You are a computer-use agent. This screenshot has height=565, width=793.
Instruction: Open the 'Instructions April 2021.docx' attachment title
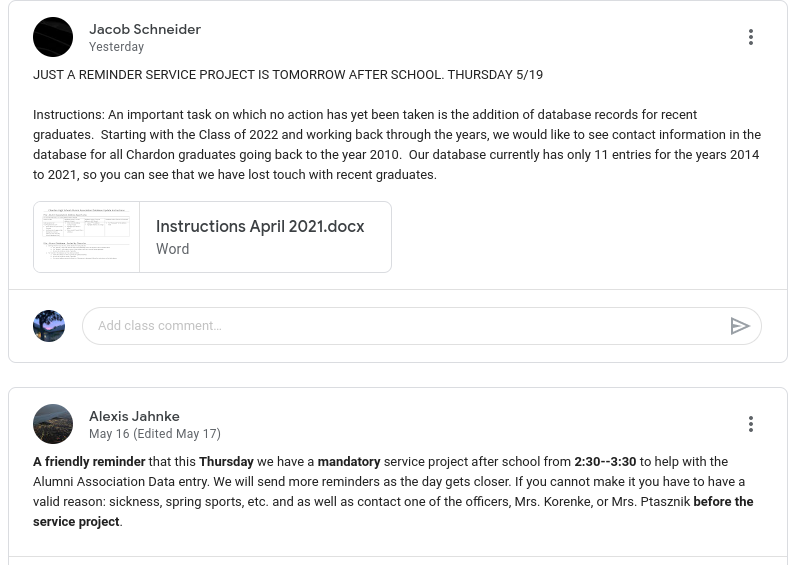tap(260, 227)
